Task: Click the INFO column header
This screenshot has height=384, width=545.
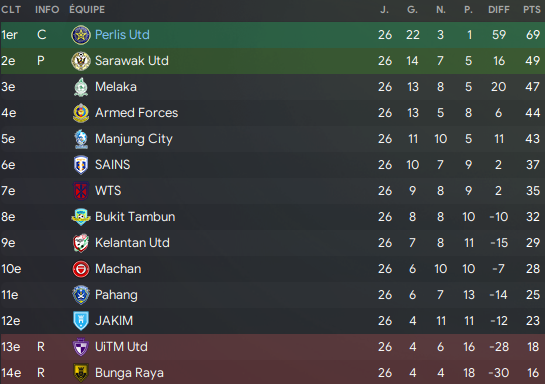Action: (47, 10)
